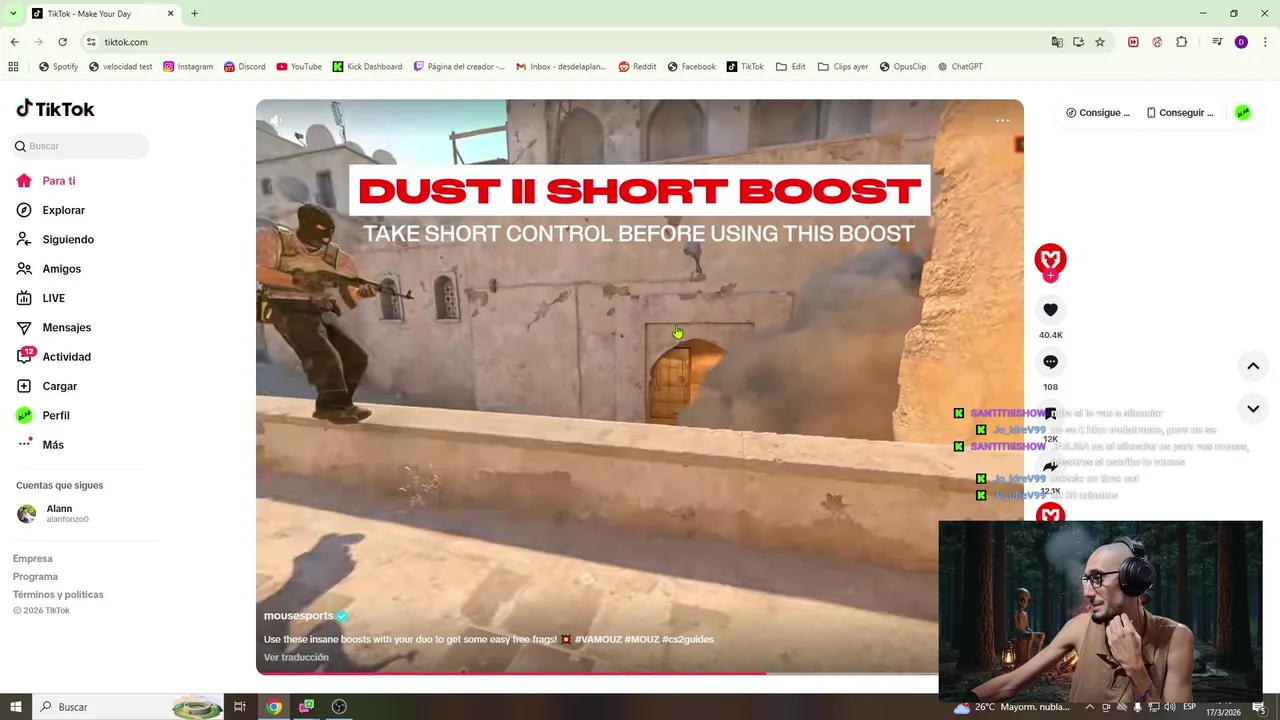
Task: Open the Amigos section
Action: click(49, 269)
